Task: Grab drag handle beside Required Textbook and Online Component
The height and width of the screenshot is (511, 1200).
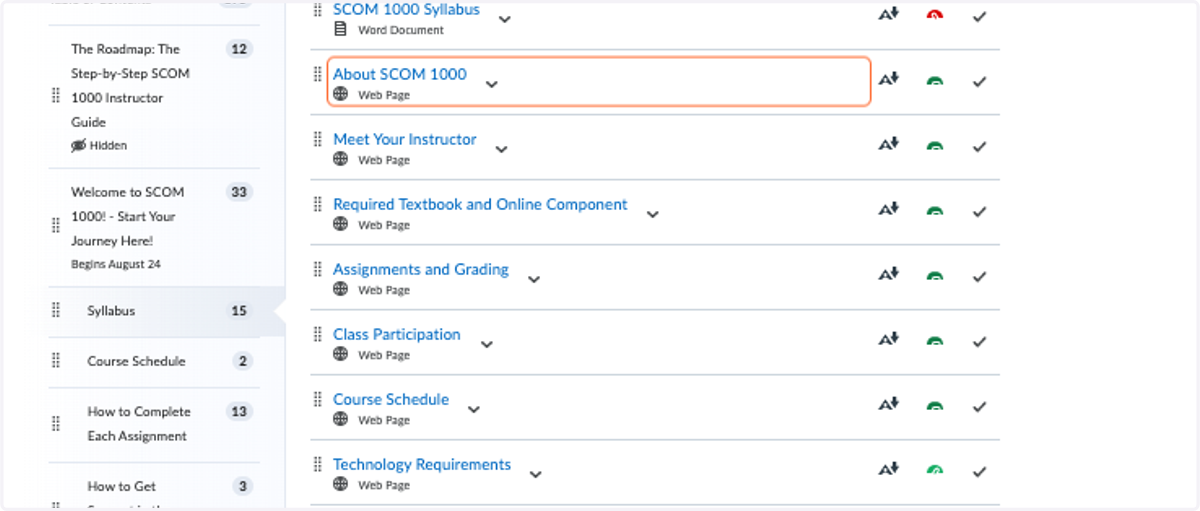Action: point(318,205)
